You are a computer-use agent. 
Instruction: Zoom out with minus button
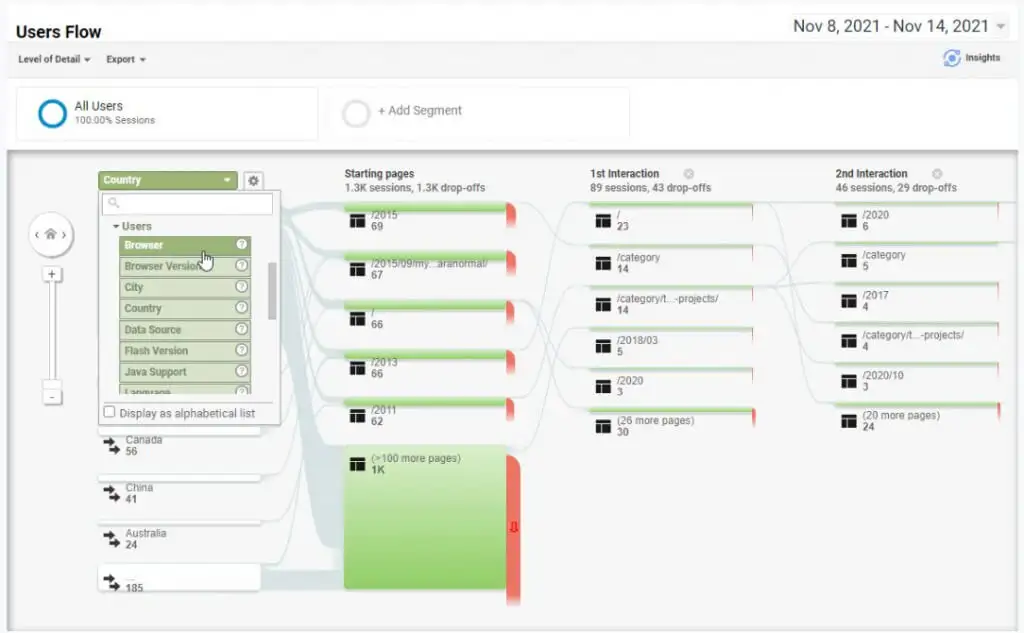[52, 397]
